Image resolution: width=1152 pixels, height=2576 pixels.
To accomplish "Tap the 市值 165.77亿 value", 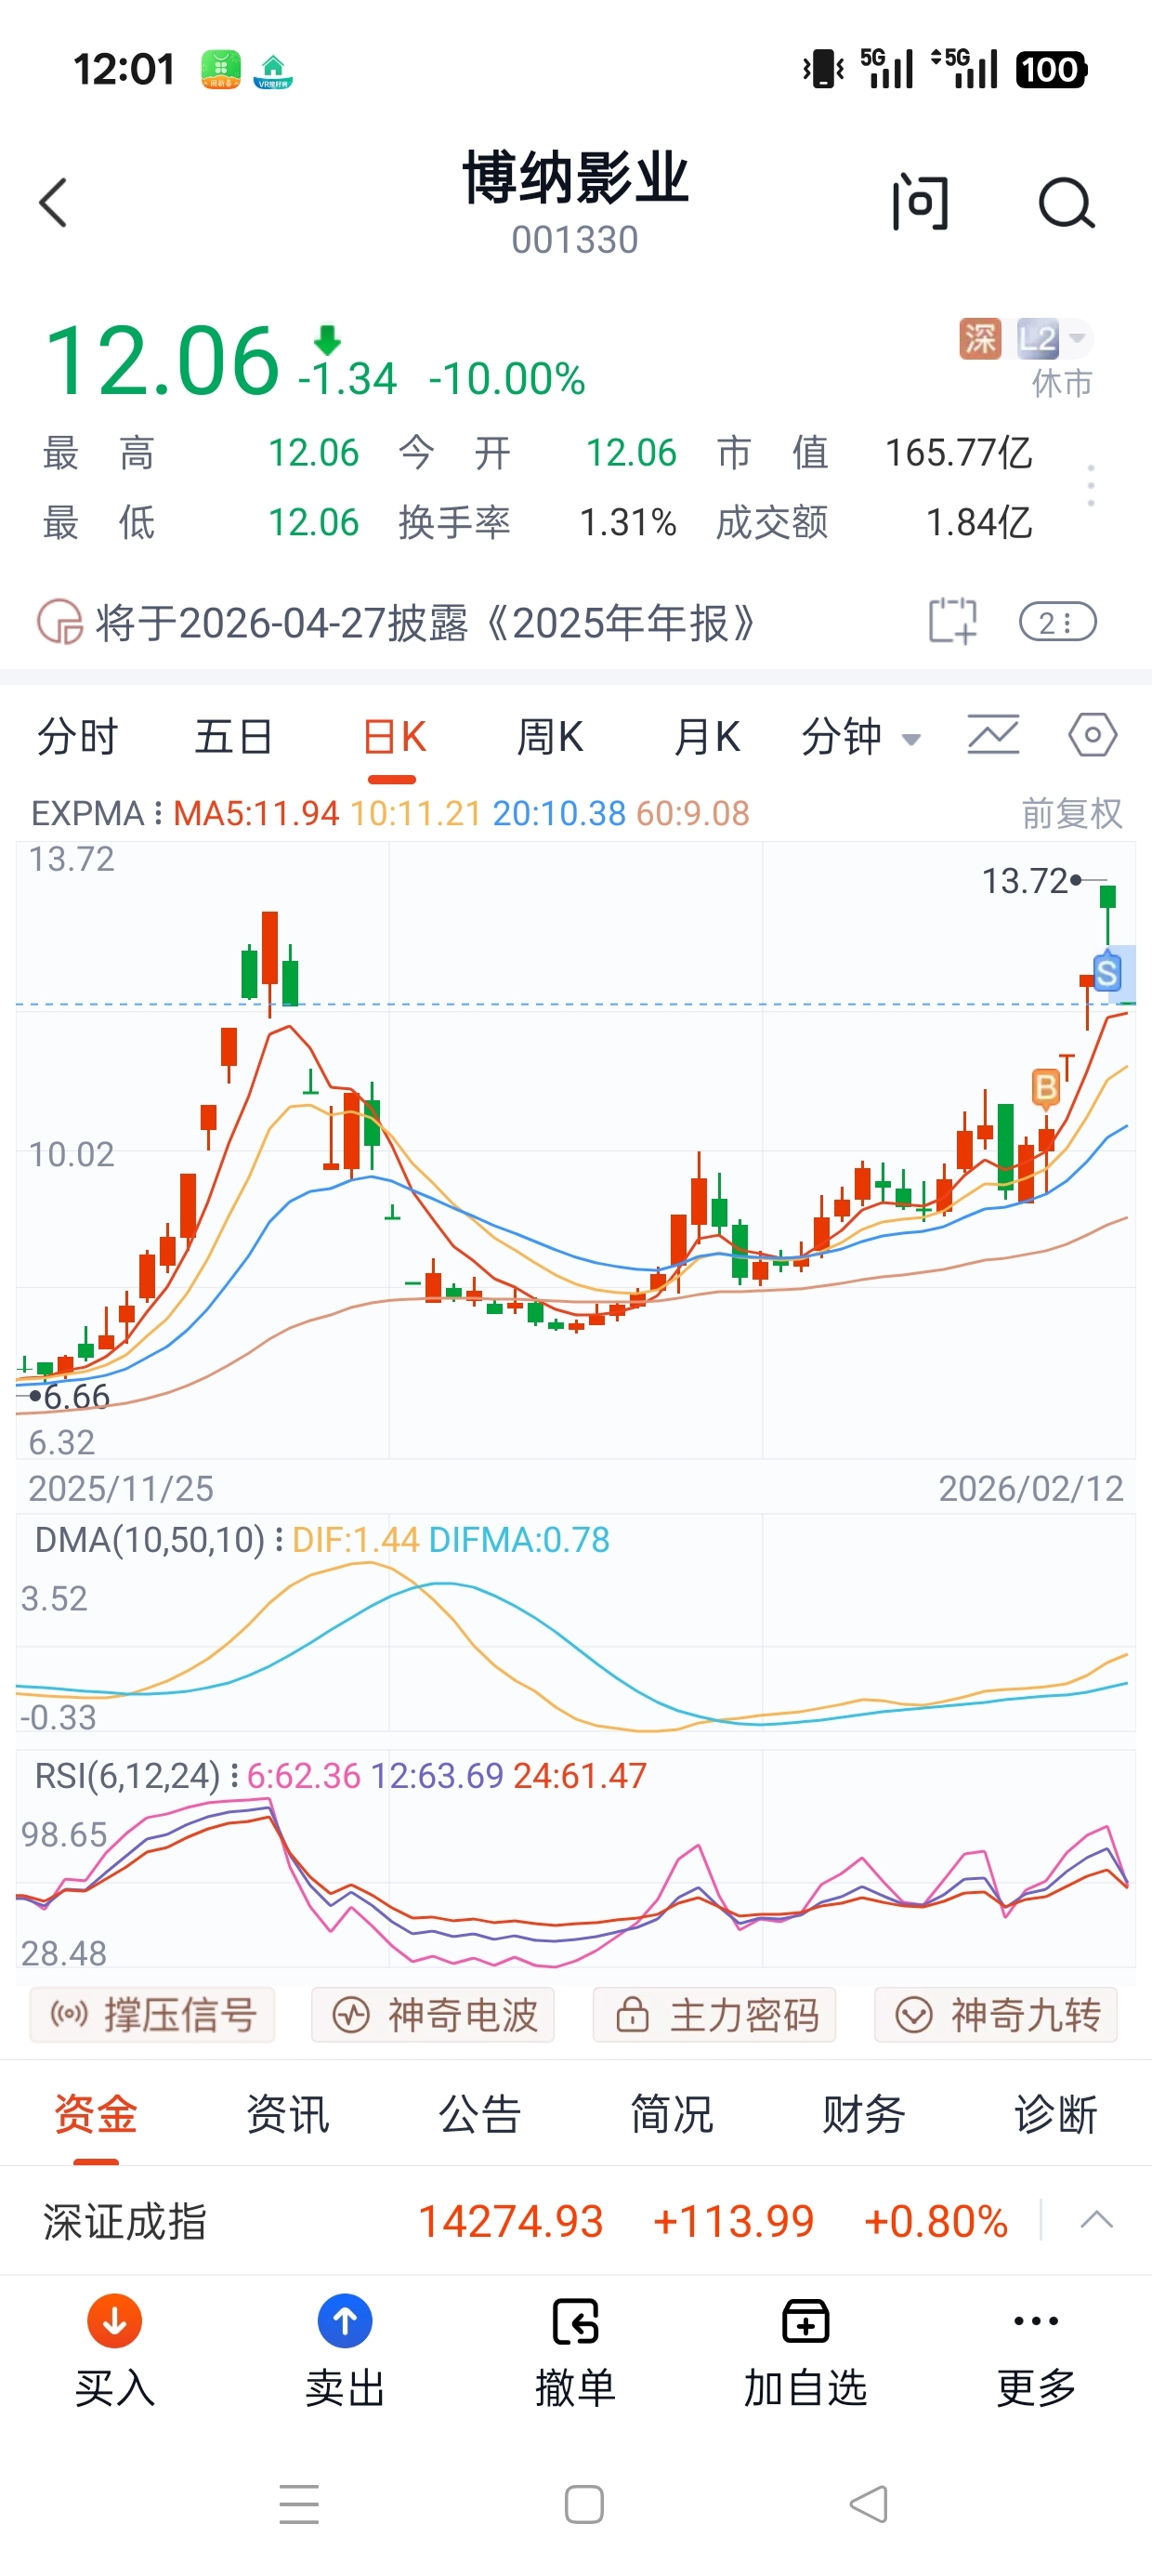I will [x=958, y=453].
